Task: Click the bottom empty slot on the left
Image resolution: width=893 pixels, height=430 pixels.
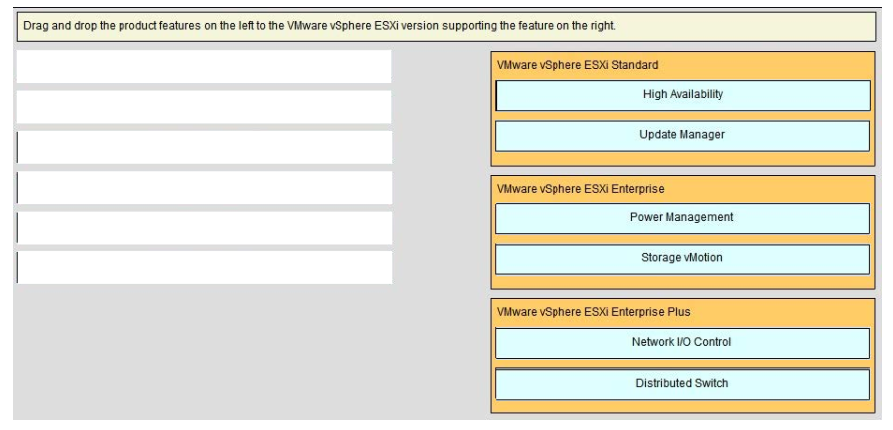Action: coord(204,268)
